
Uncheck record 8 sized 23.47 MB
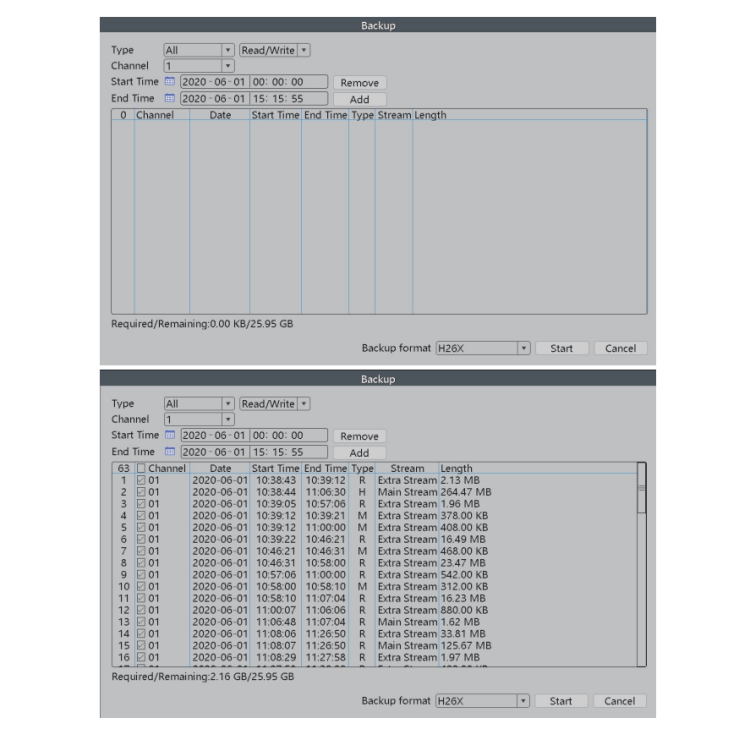coord(141,563)
